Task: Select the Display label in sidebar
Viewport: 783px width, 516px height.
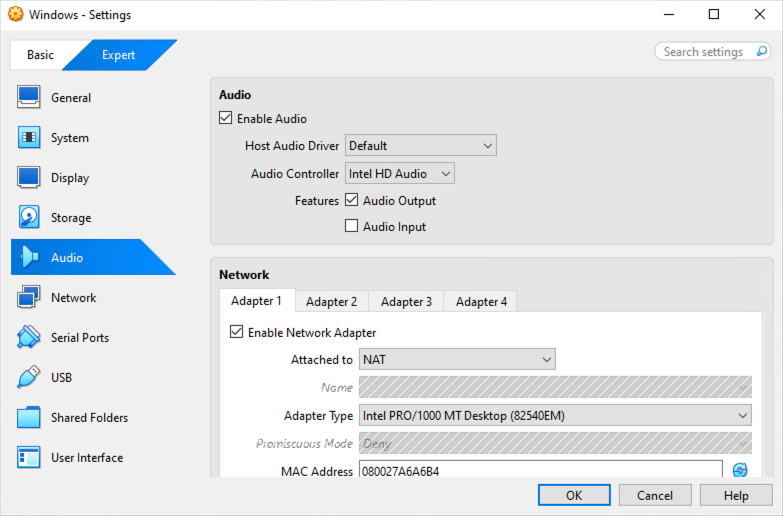Action: [x=70, y=178]
